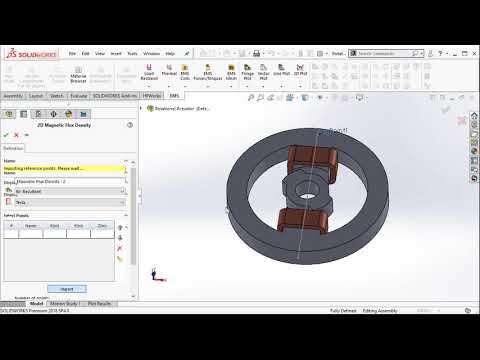
Task: Open the EMS Coils tool
Action: click(x=185, y=72)
